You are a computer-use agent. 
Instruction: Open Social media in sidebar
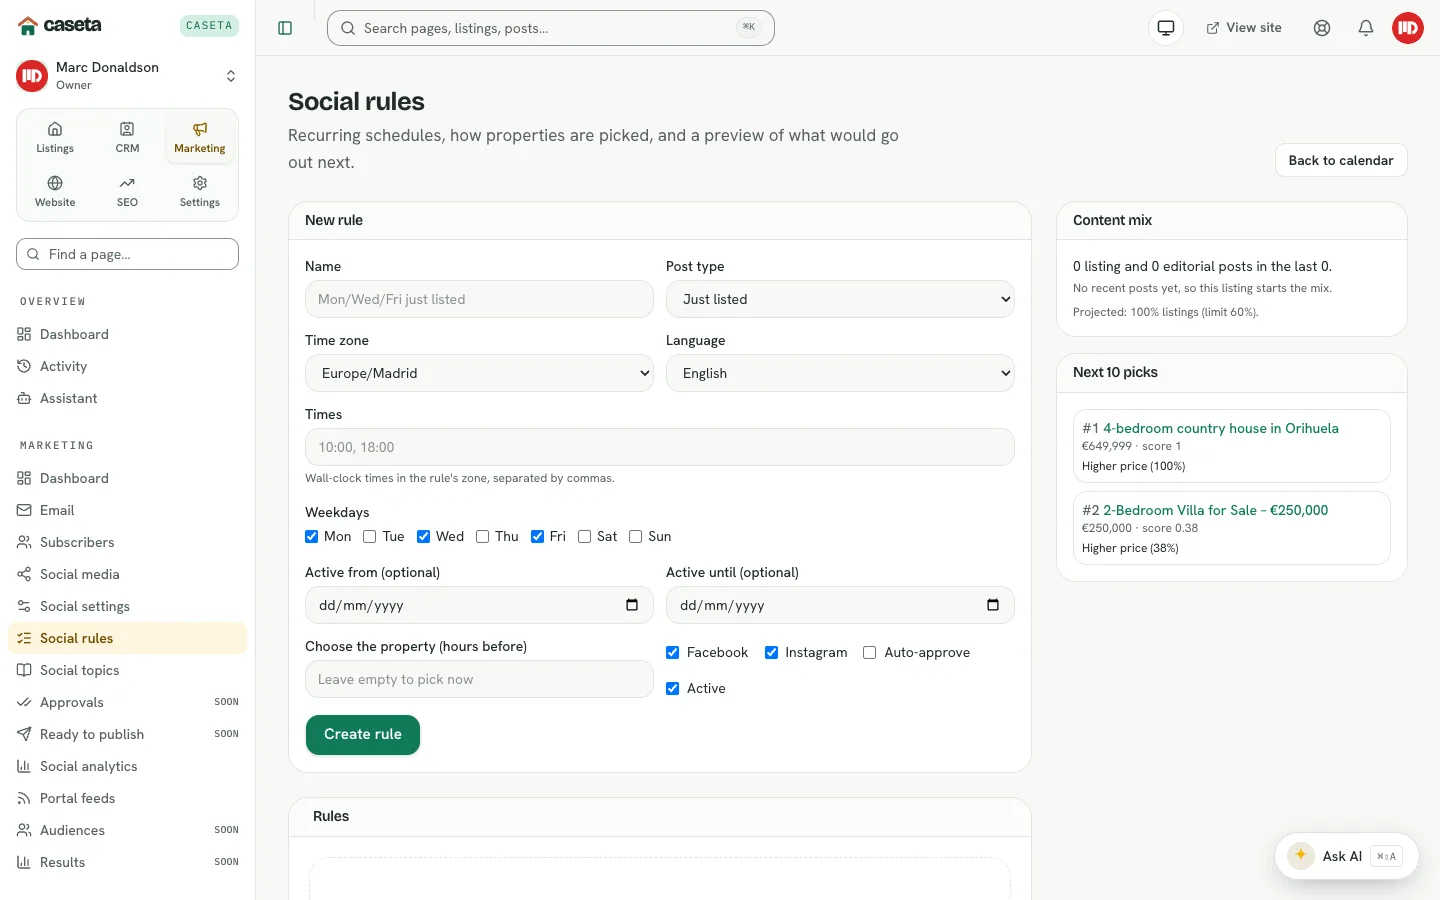tap(127, 574)
